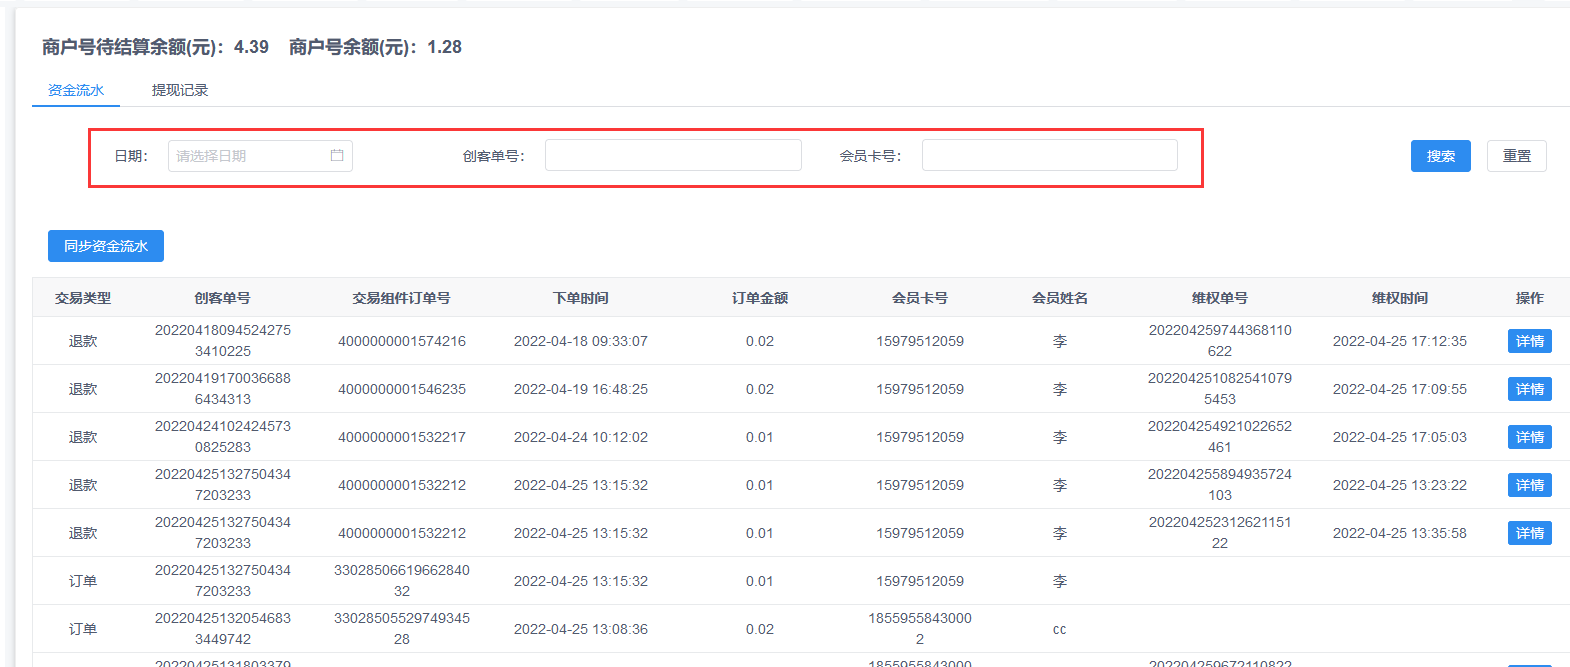The width and height of the screenshot is (1570, 667).
Task: Select order number 4000000001546235
Action: (x=402, y=389)
